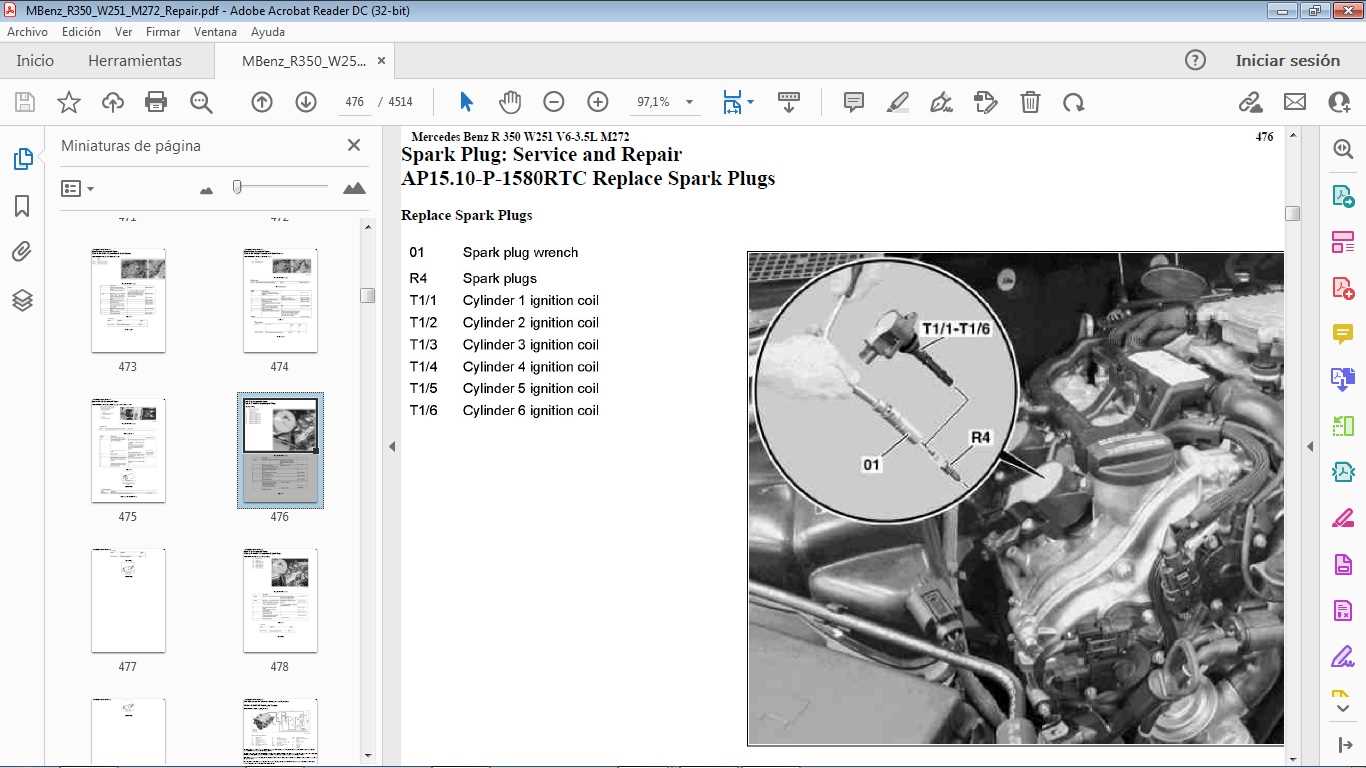Screen dimensions: 1366x768
Task: Send file by email envelope icon
Action: 1295,102
